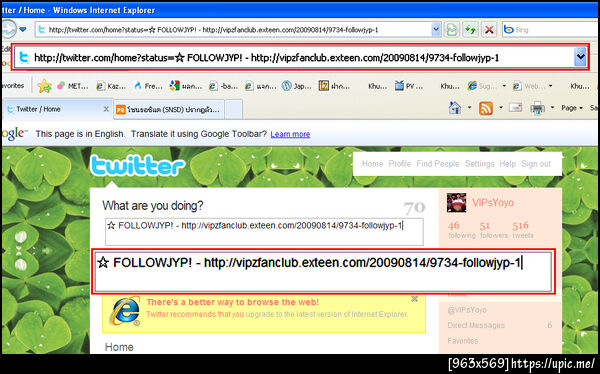Click the browser Home page icon
The image size is (600, 374).
coord(455,108)
